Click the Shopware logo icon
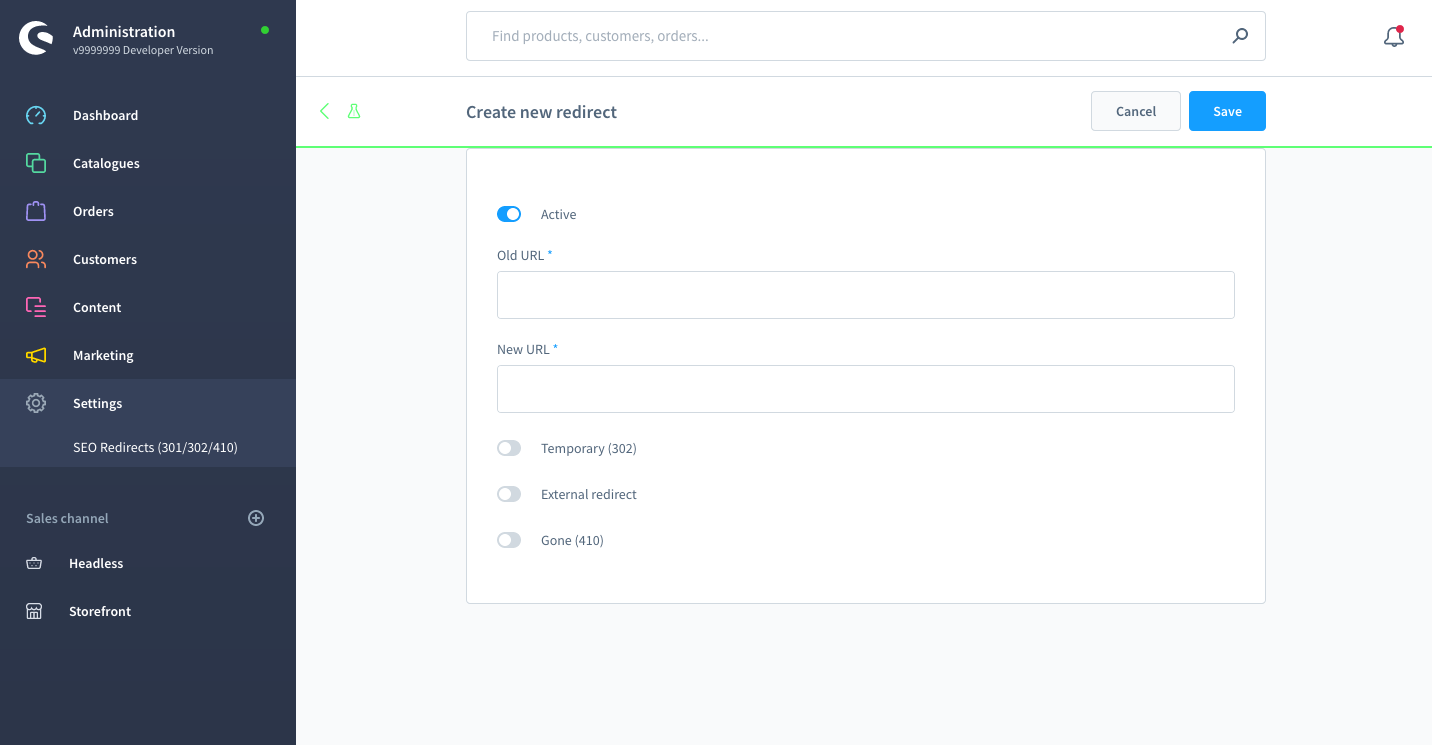Screen dimensions: 1432x745 pyautogui.click(x=36, y=38)
